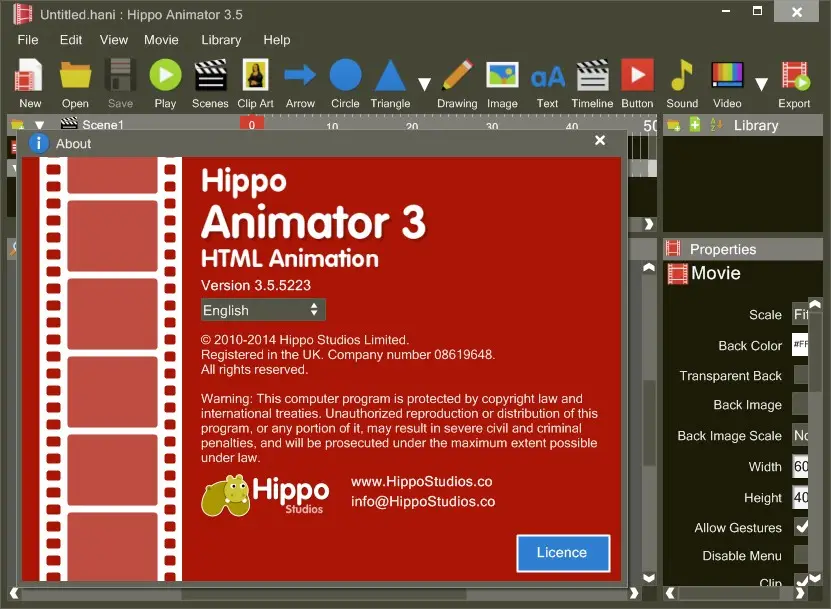Click the Licence button in About dialog
The image size is (831, 609).
point(563,553)
